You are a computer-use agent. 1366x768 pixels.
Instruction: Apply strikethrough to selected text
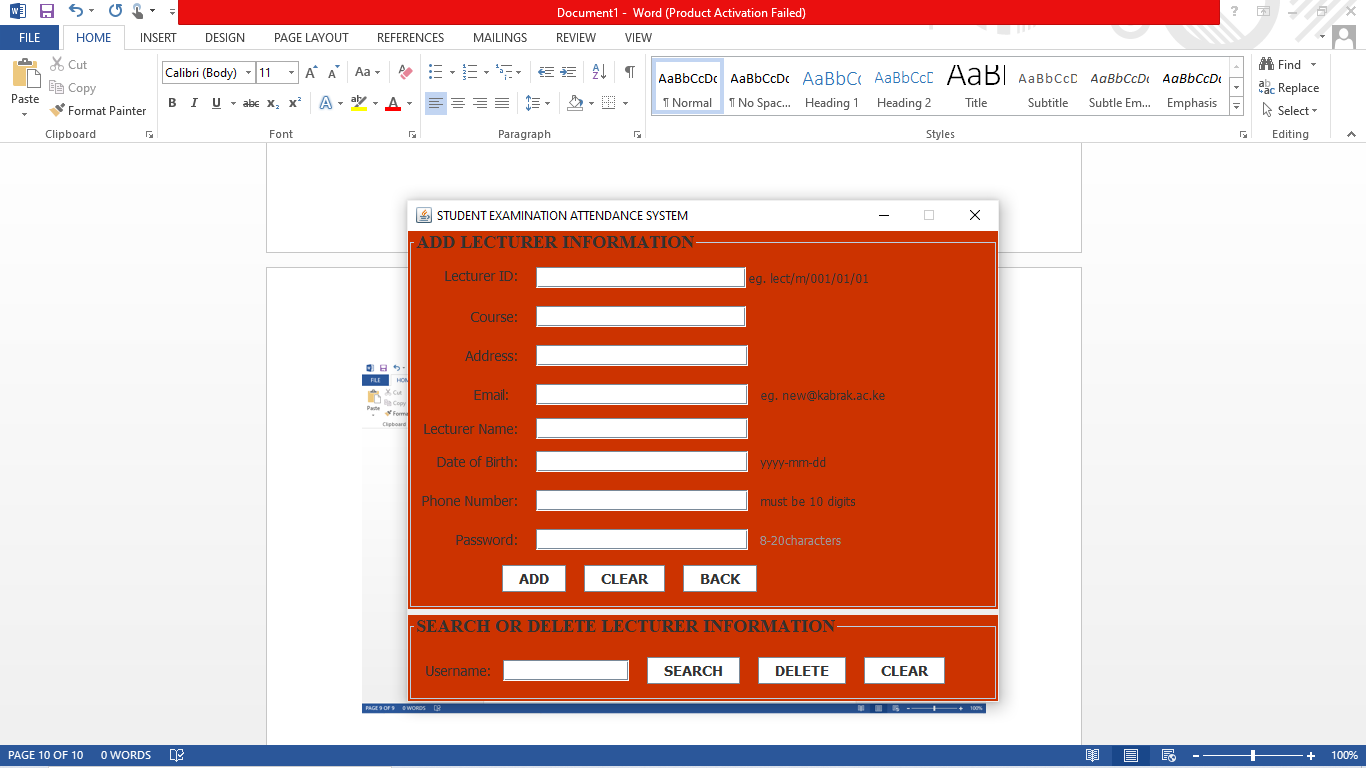click(249, 103)
